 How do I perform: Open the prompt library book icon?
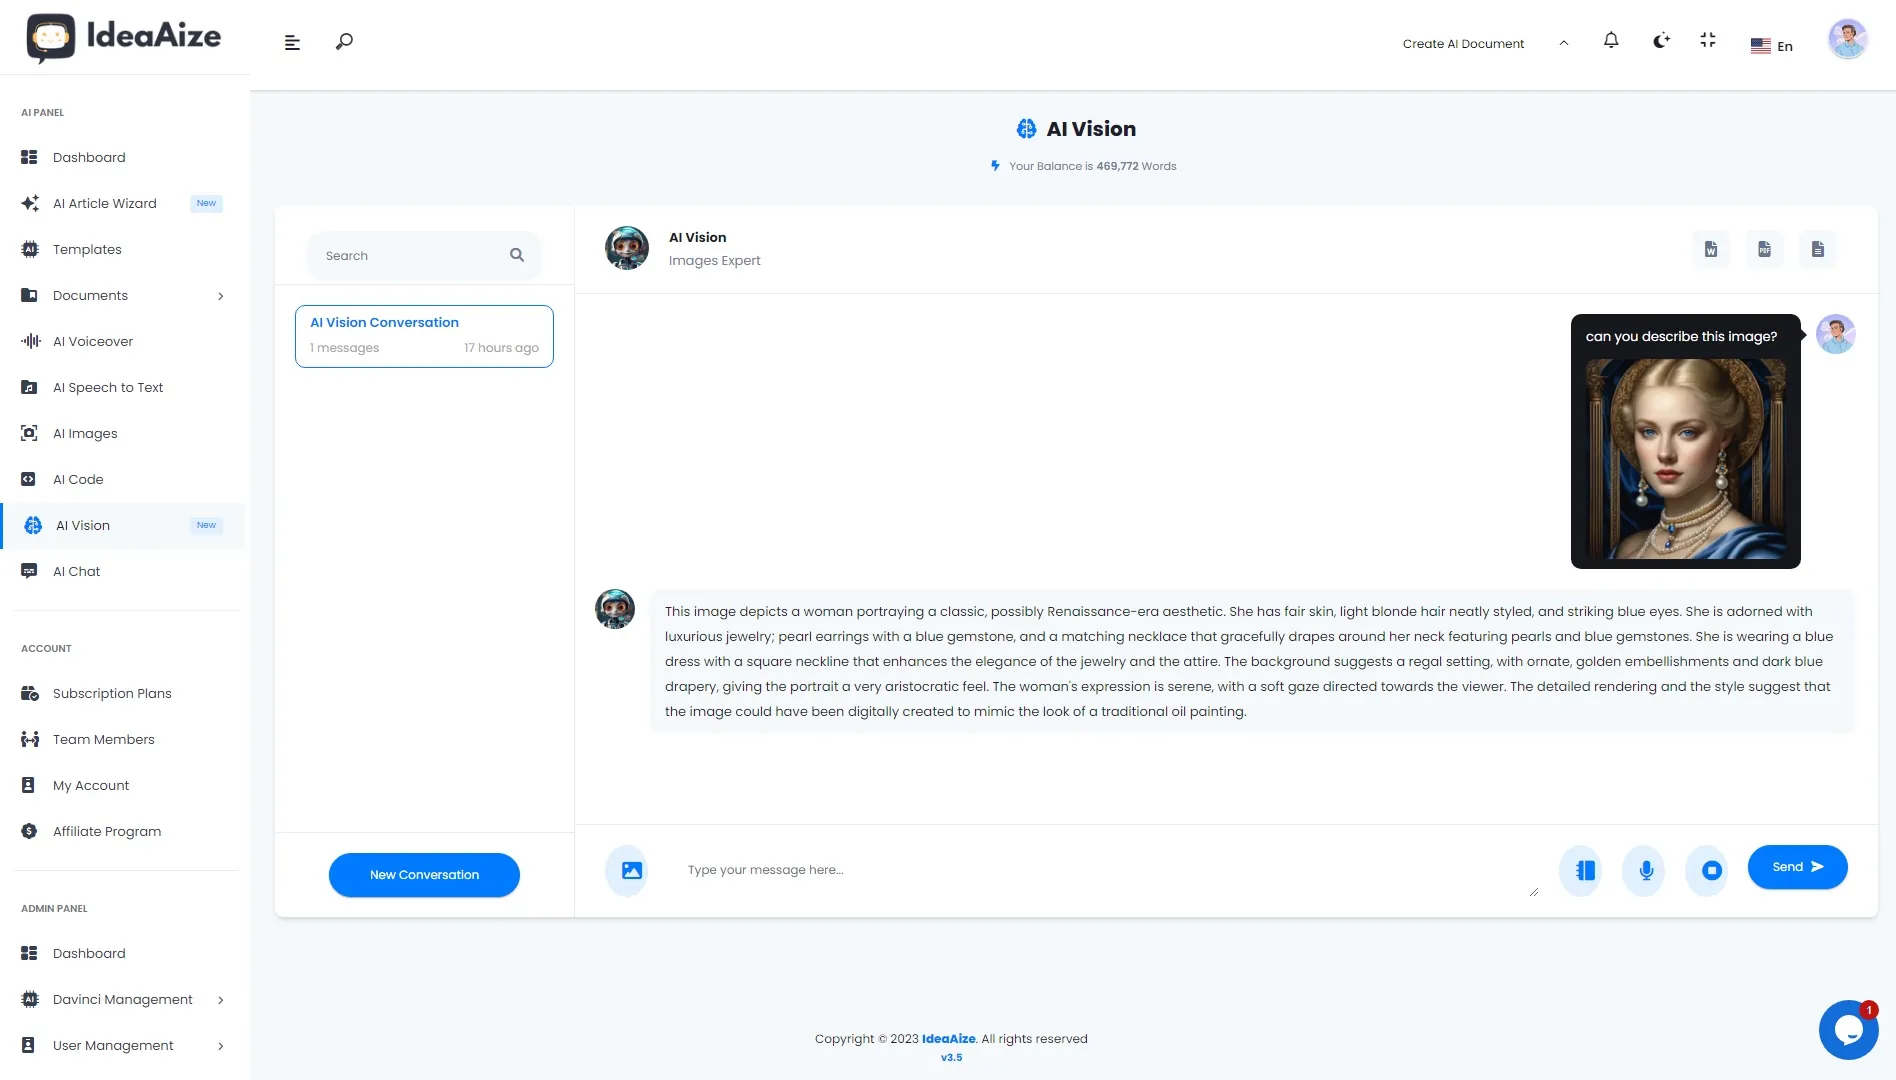click(x=1584, y=870)
